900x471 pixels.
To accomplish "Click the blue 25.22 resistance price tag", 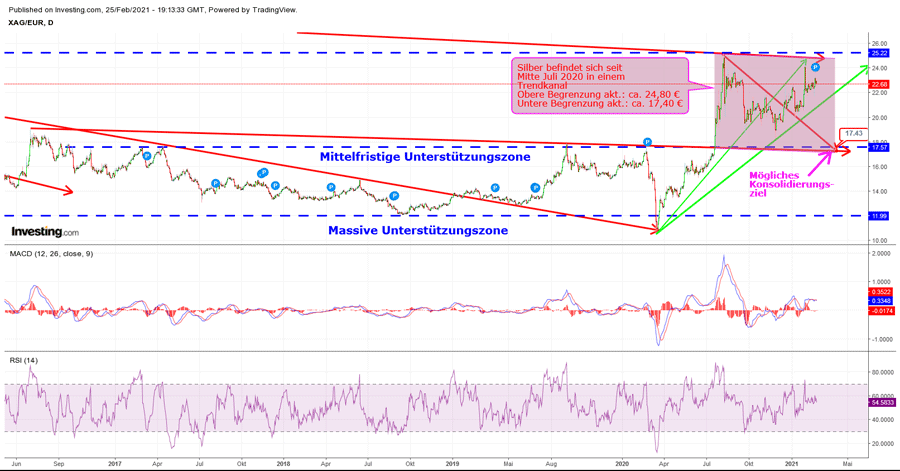I will pos(880,52).
